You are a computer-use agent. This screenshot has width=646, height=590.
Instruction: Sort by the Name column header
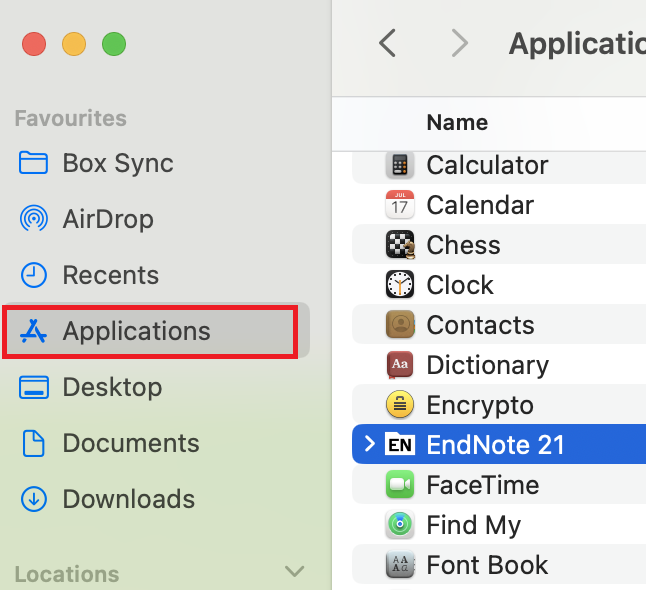(457, 123)
